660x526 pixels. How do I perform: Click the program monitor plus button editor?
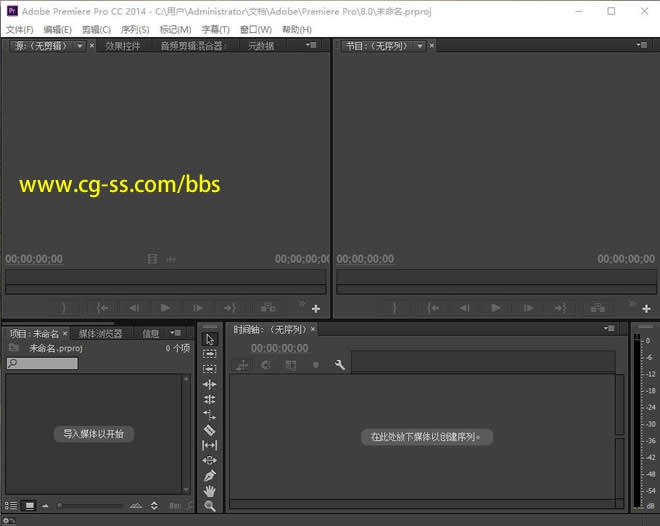645,309
